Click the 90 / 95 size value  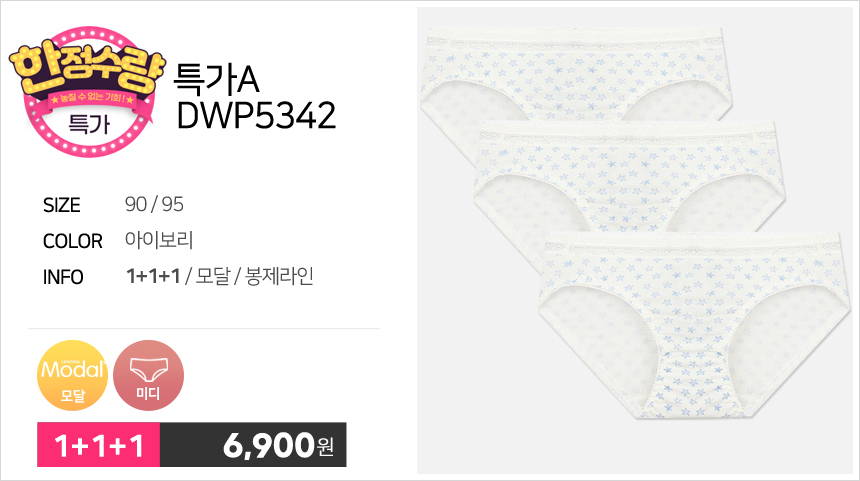coord(154,205)
